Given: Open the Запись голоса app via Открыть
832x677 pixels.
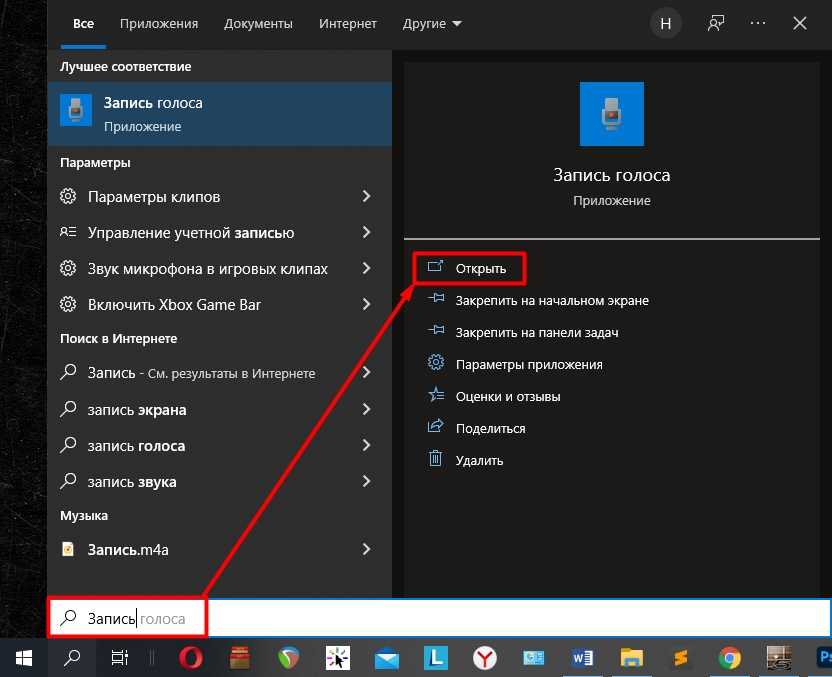Looking at the screenshot, I should point(480,268).
